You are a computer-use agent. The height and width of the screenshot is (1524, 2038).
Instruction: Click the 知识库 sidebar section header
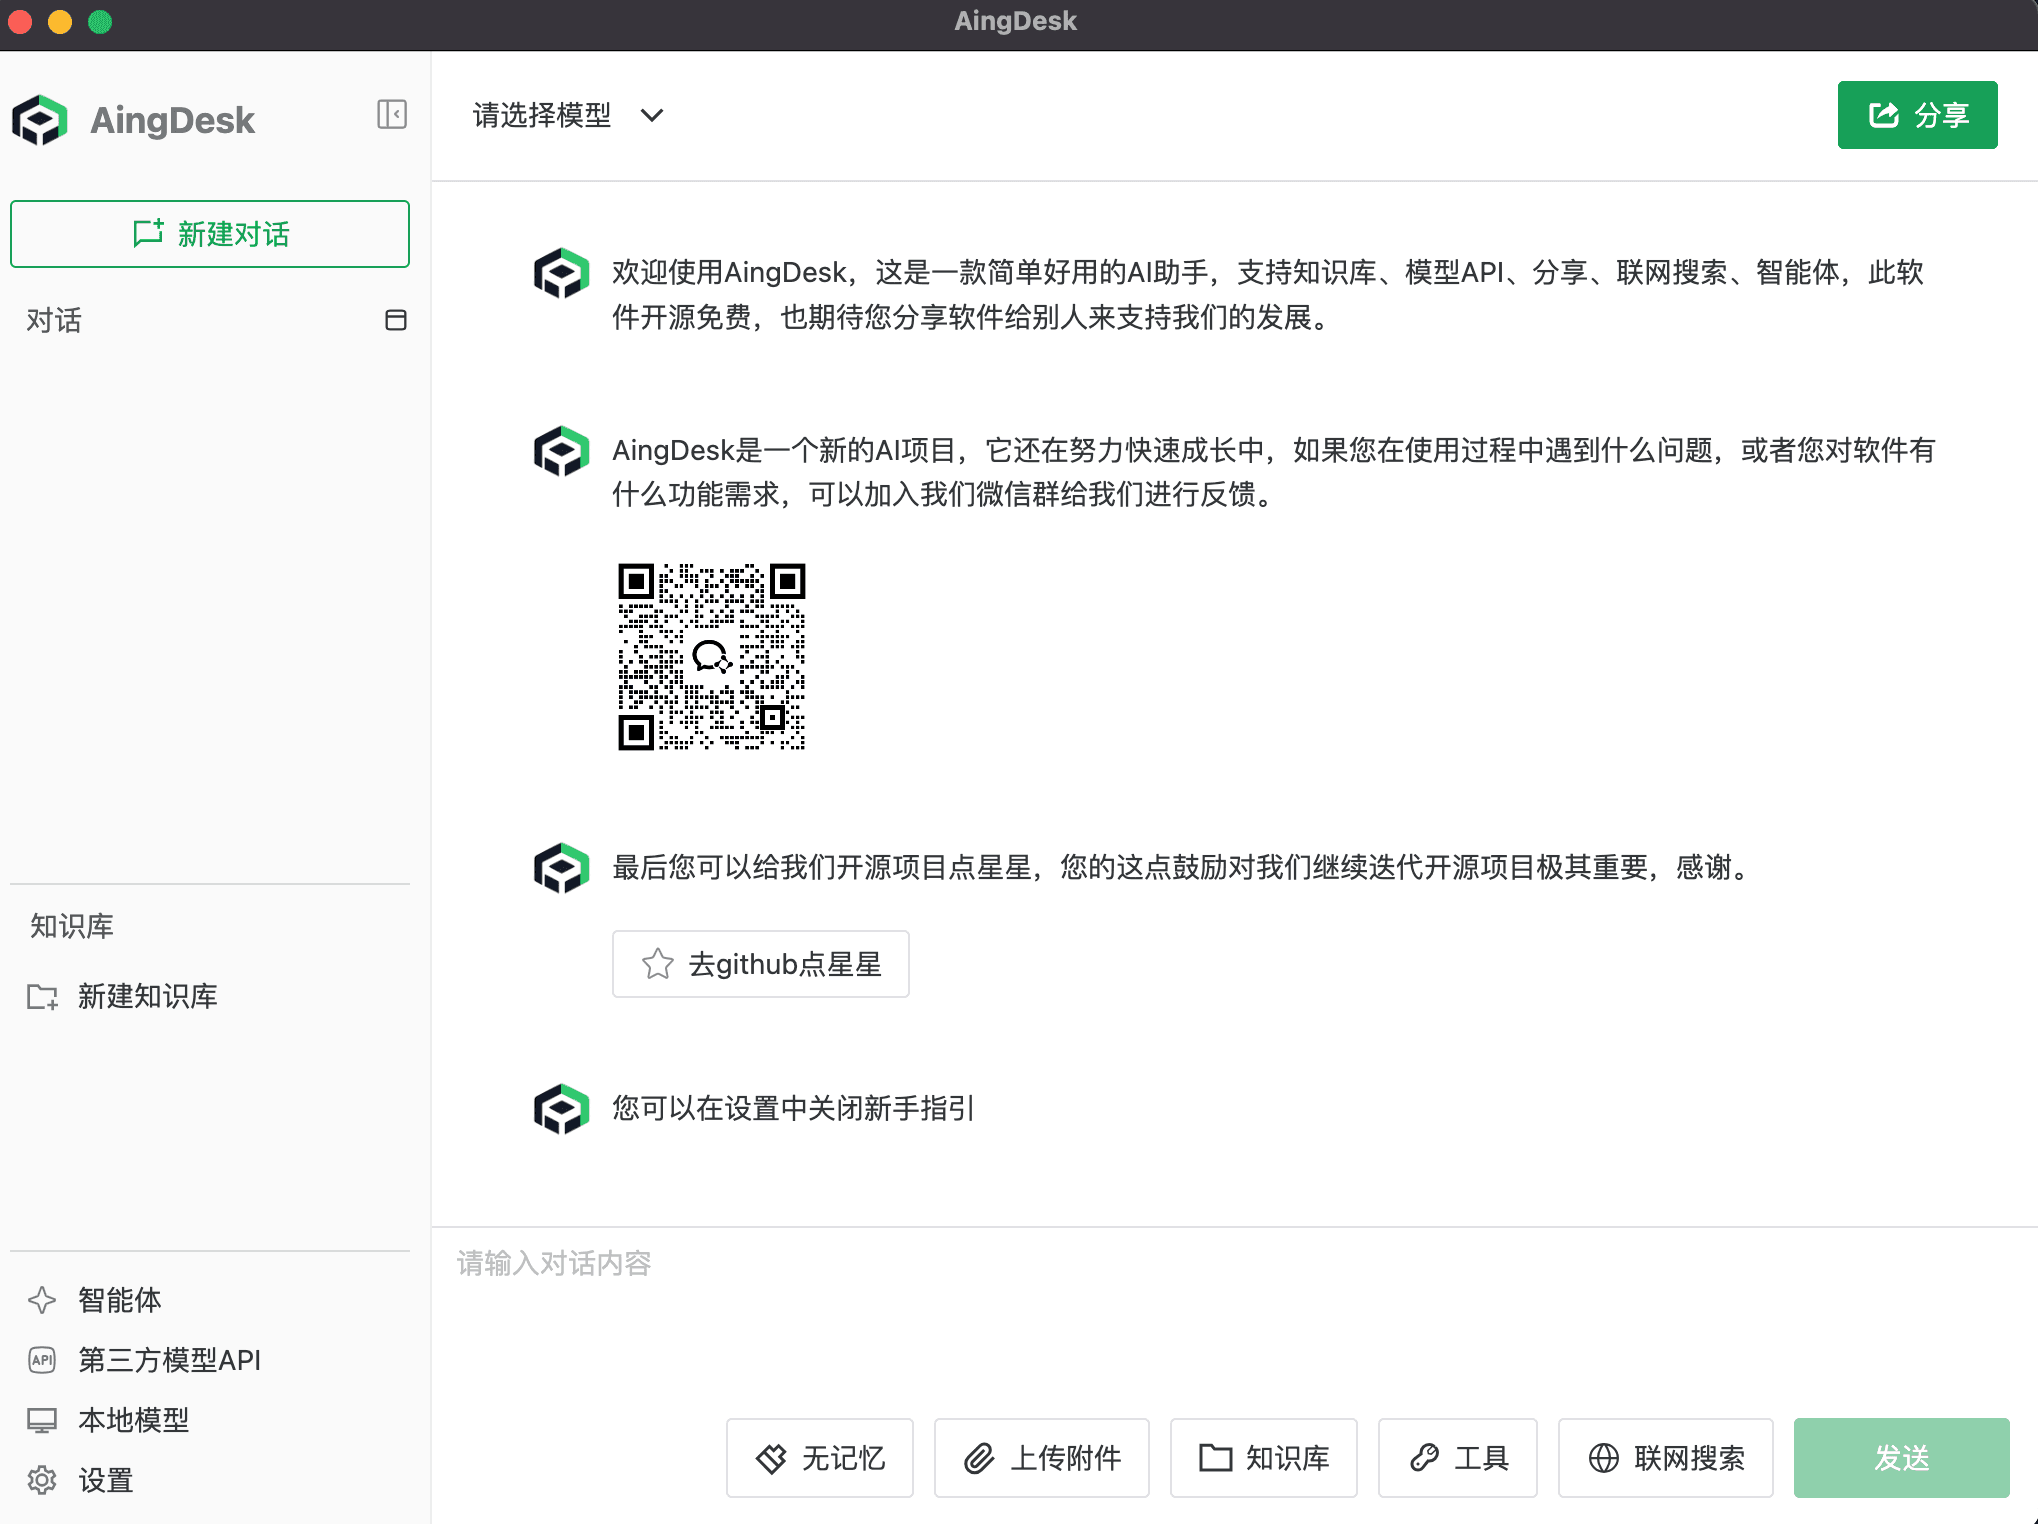[72, 926]
